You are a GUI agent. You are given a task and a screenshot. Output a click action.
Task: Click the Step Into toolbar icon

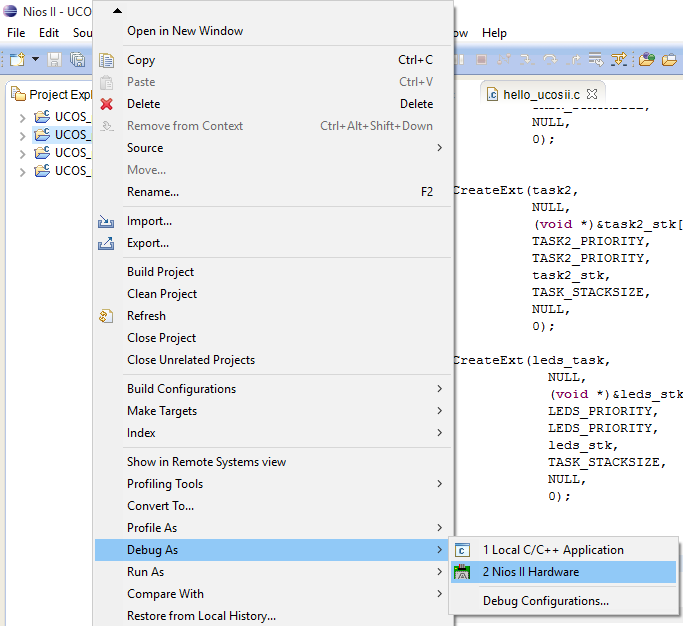point(527,59)
